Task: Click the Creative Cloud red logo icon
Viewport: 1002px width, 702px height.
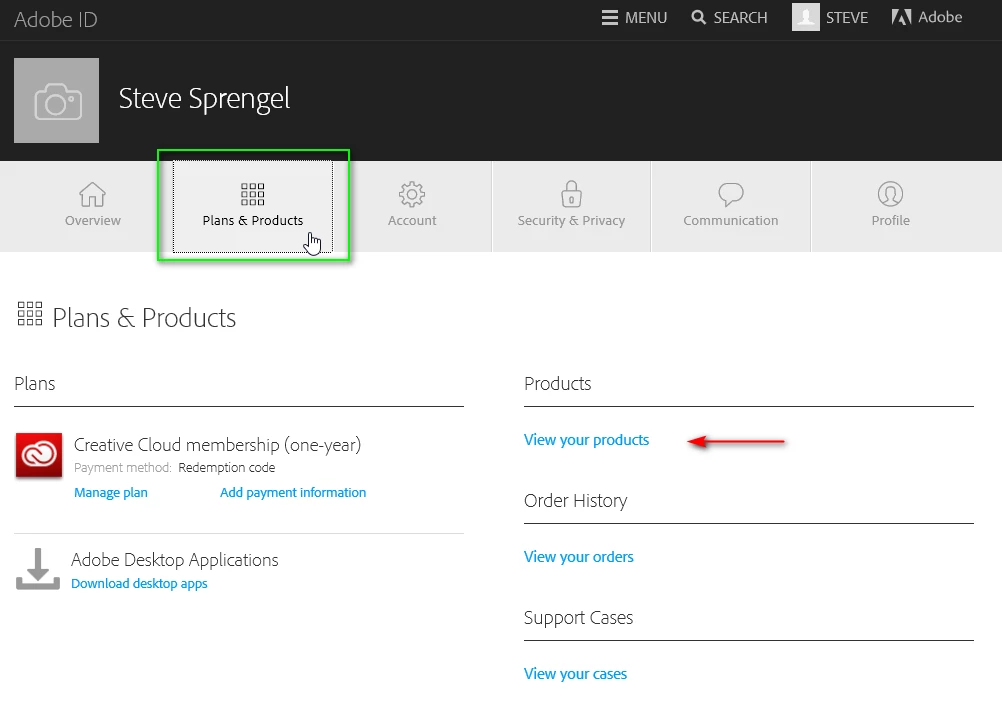Action: [39, 456]
